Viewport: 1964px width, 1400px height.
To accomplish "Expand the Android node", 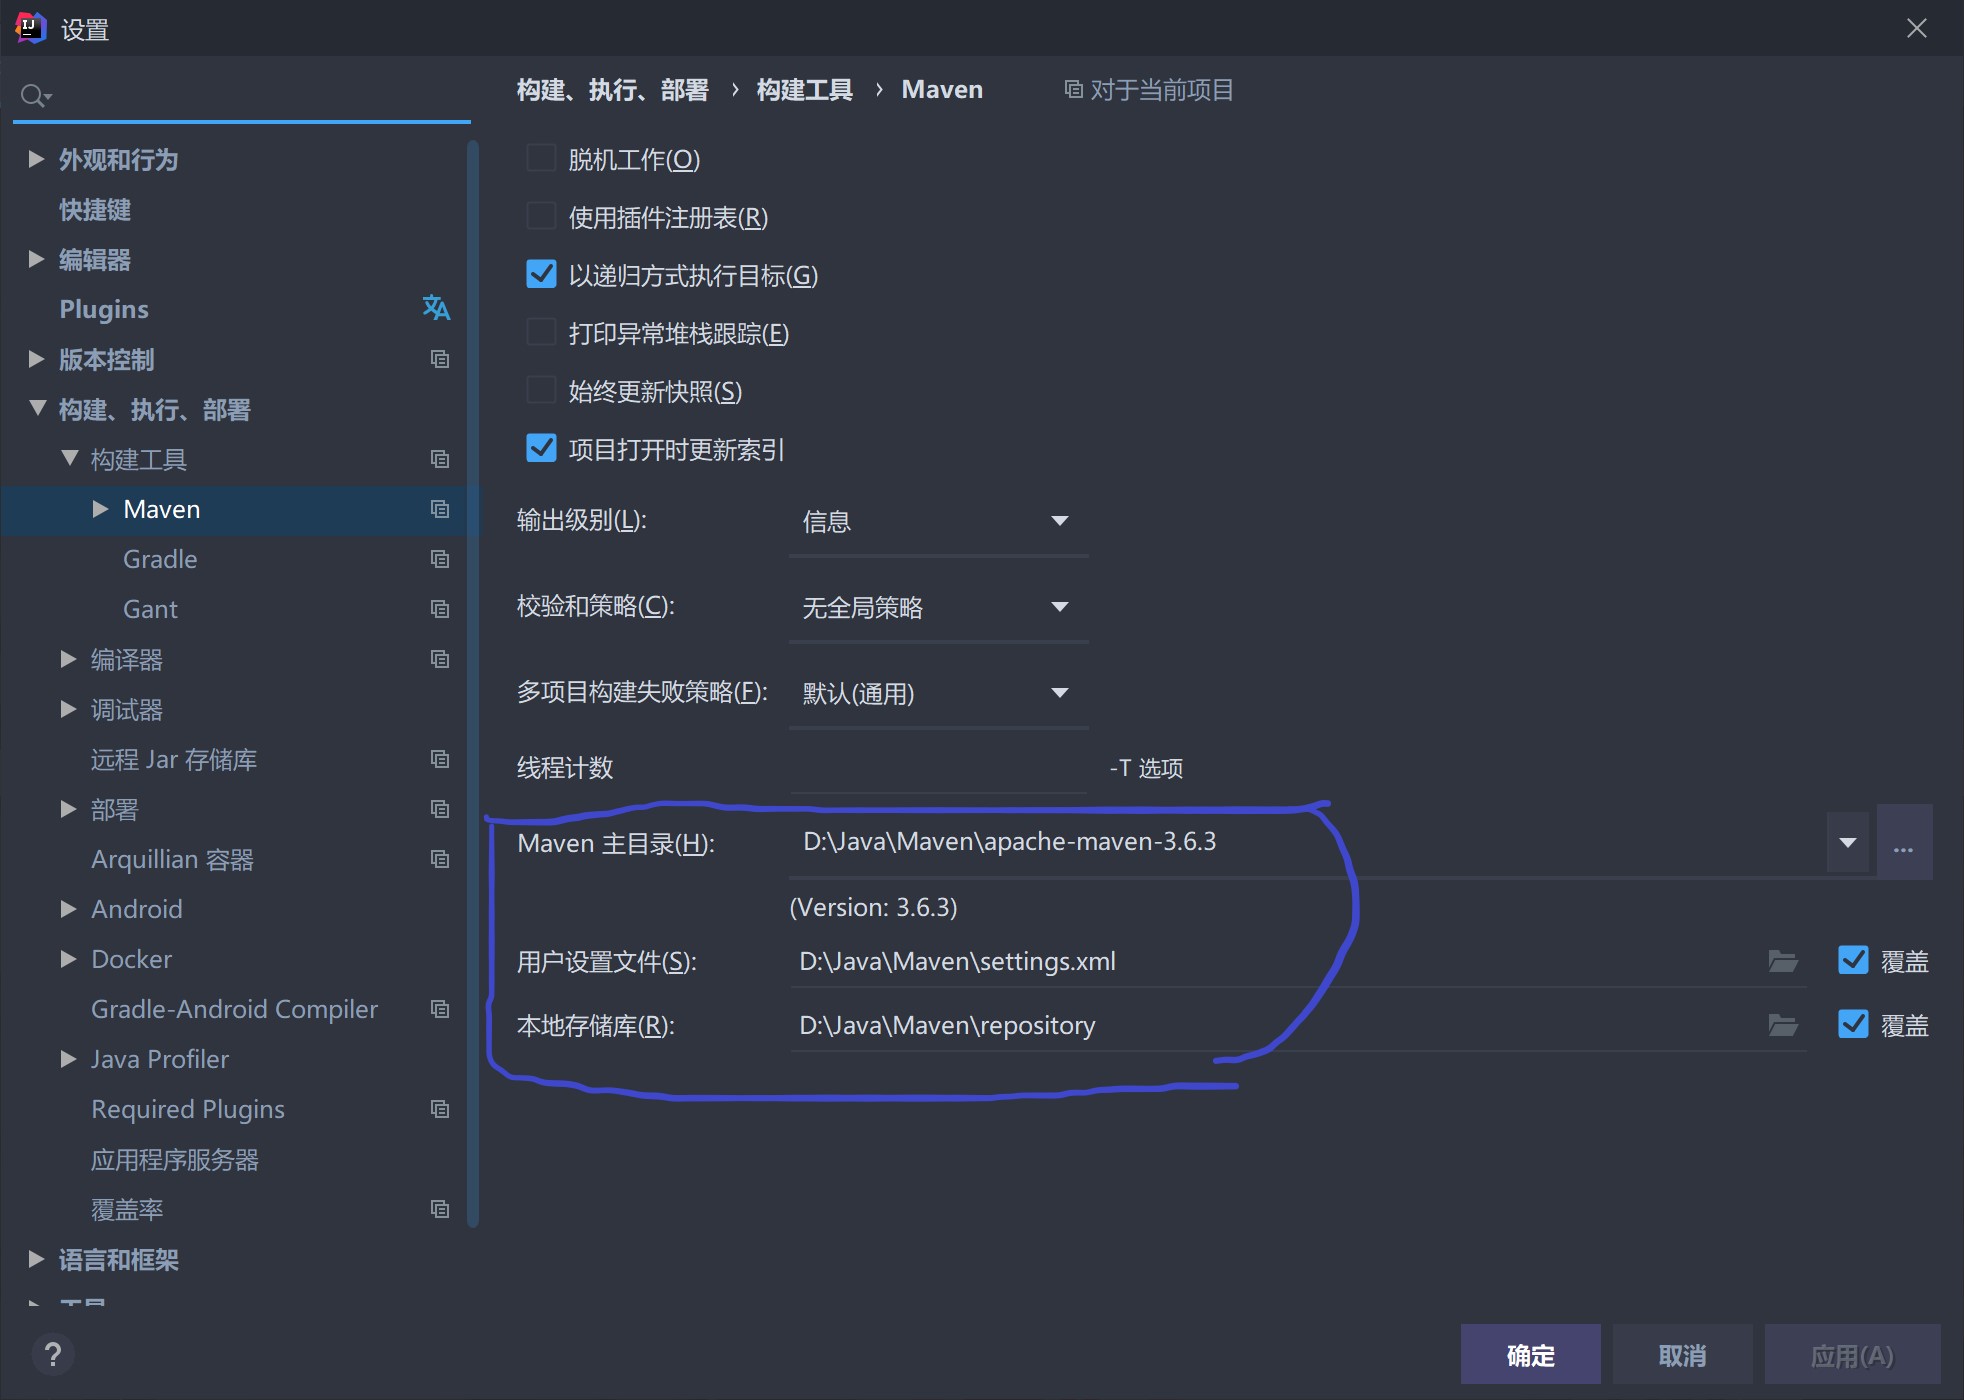I will pos(68,909).
